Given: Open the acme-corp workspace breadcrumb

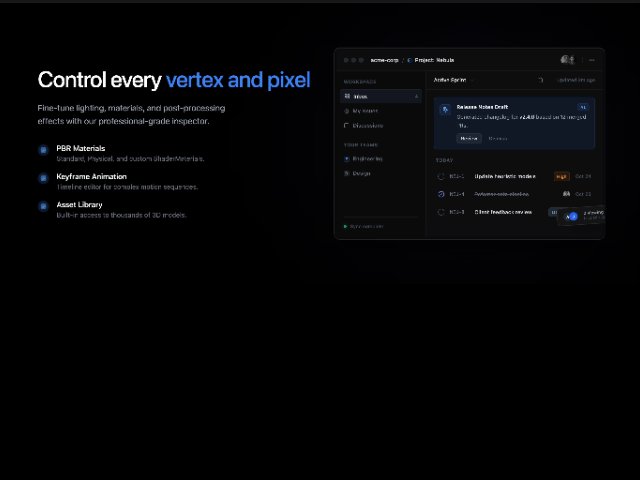Looking at the screenshot, I should (384, 60).
